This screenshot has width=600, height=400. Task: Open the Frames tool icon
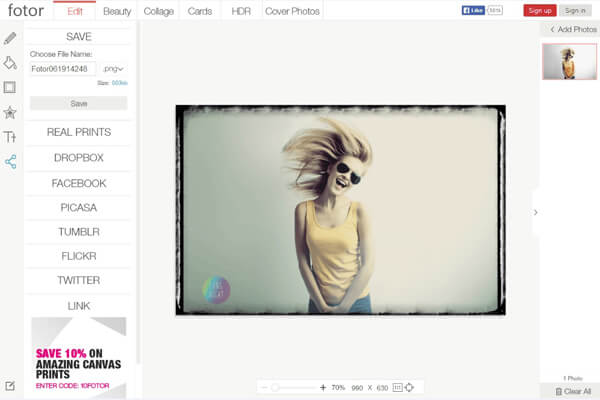(x=10, y=87)
